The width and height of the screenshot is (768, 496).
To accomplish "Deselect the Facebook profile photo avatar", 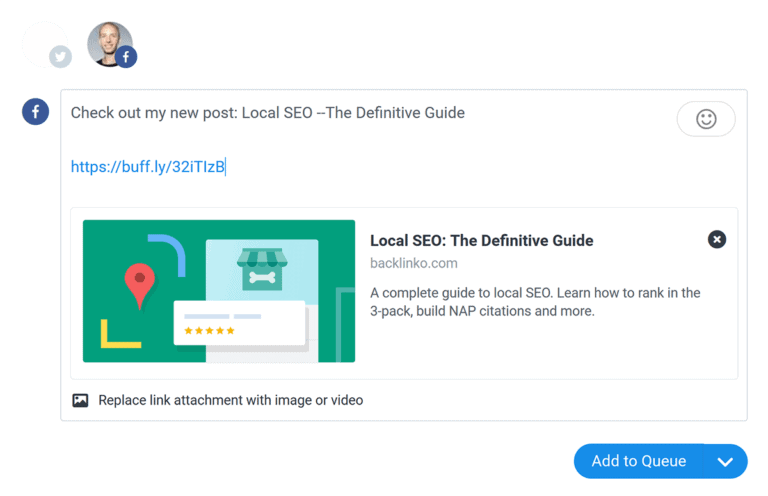I will (x=108, y=42).
